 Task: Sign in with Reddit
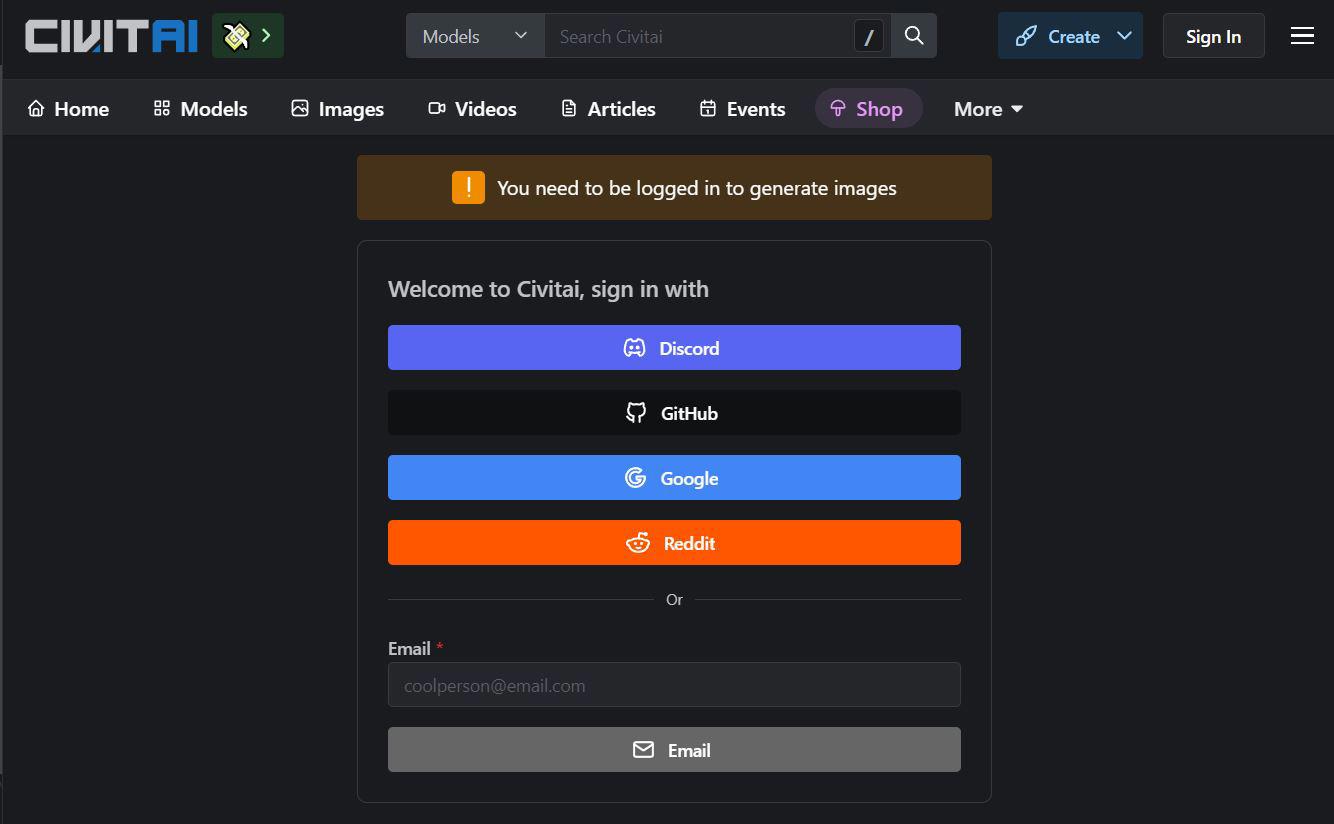point(674,543)
